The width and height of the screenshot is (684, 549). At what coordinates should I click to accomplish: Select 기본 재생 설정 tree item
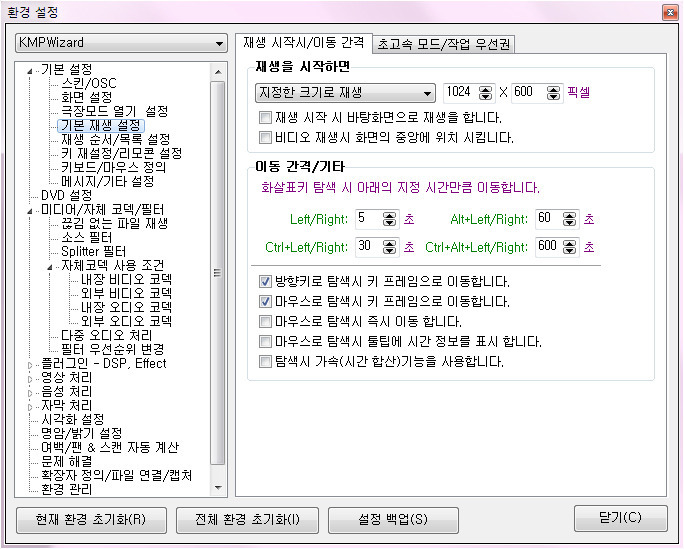click(x=100, y=125)
